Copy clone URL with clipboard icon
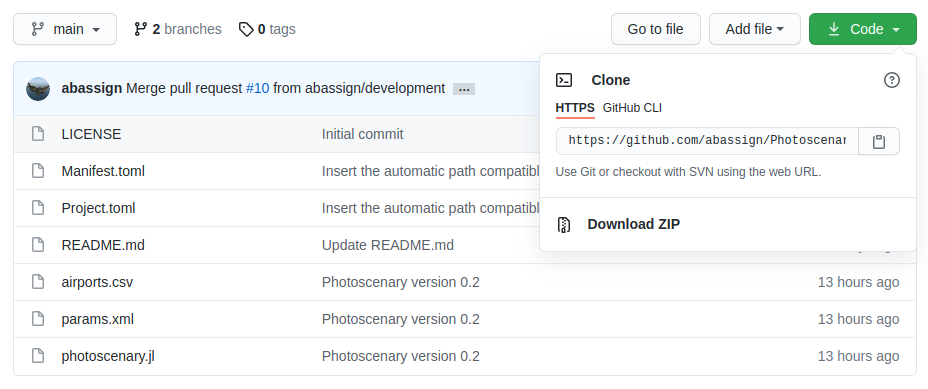The height and width of the screenshot is (389, 928). [x=879, y=141]
